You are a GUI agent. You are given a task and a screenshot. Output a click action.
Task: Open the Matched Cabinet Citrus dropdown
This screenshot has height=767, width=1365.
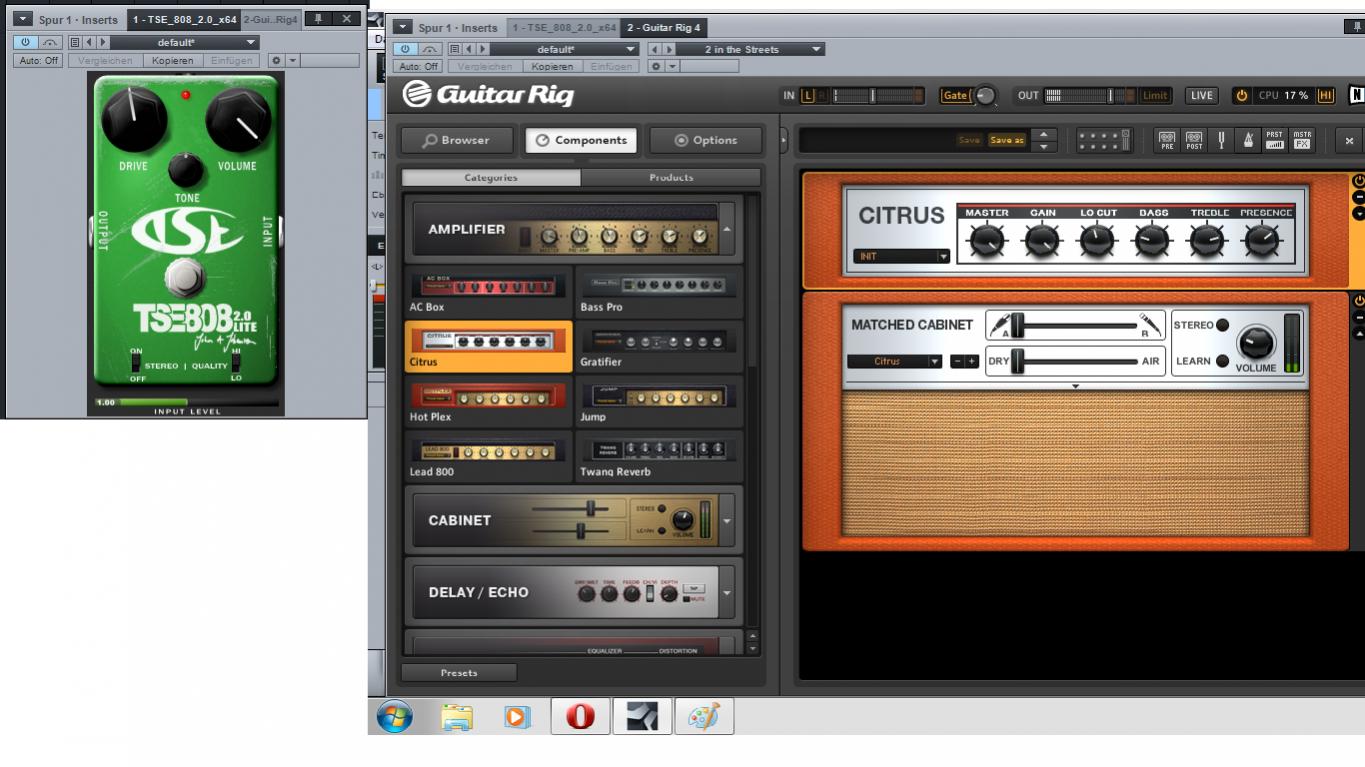(895, 361)
